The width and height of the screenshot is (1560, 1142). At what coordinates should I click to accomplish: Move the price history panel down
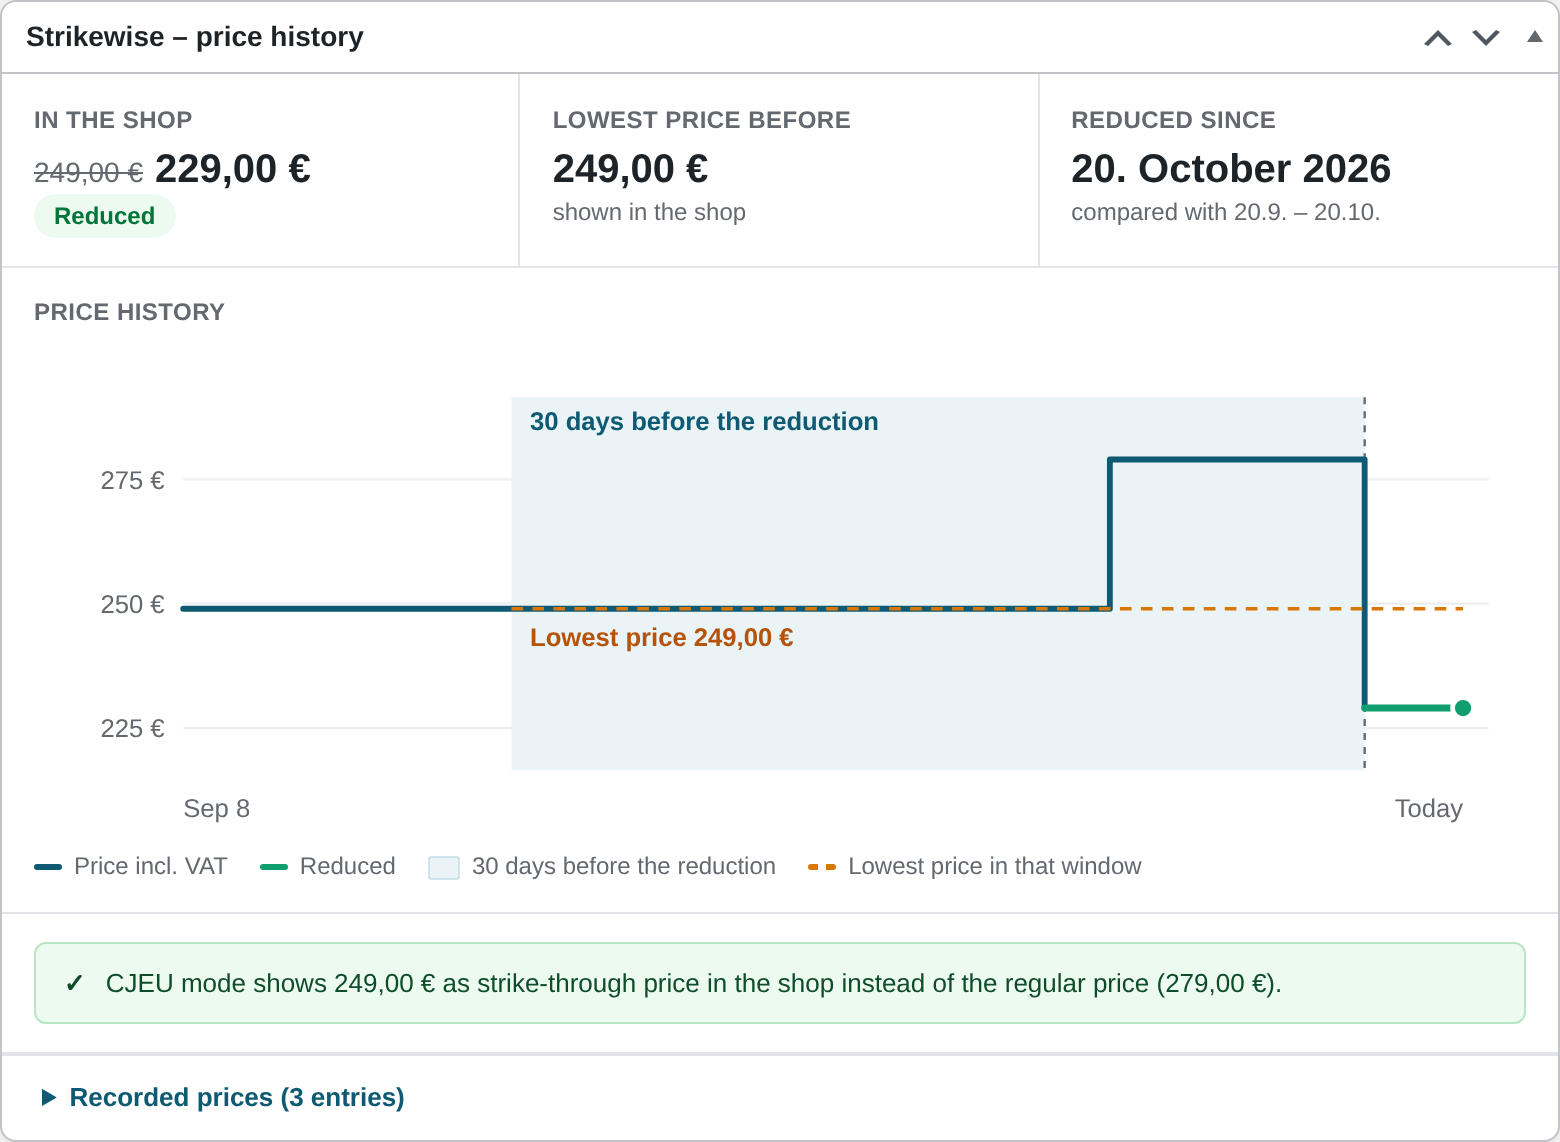click(1486, 38)
